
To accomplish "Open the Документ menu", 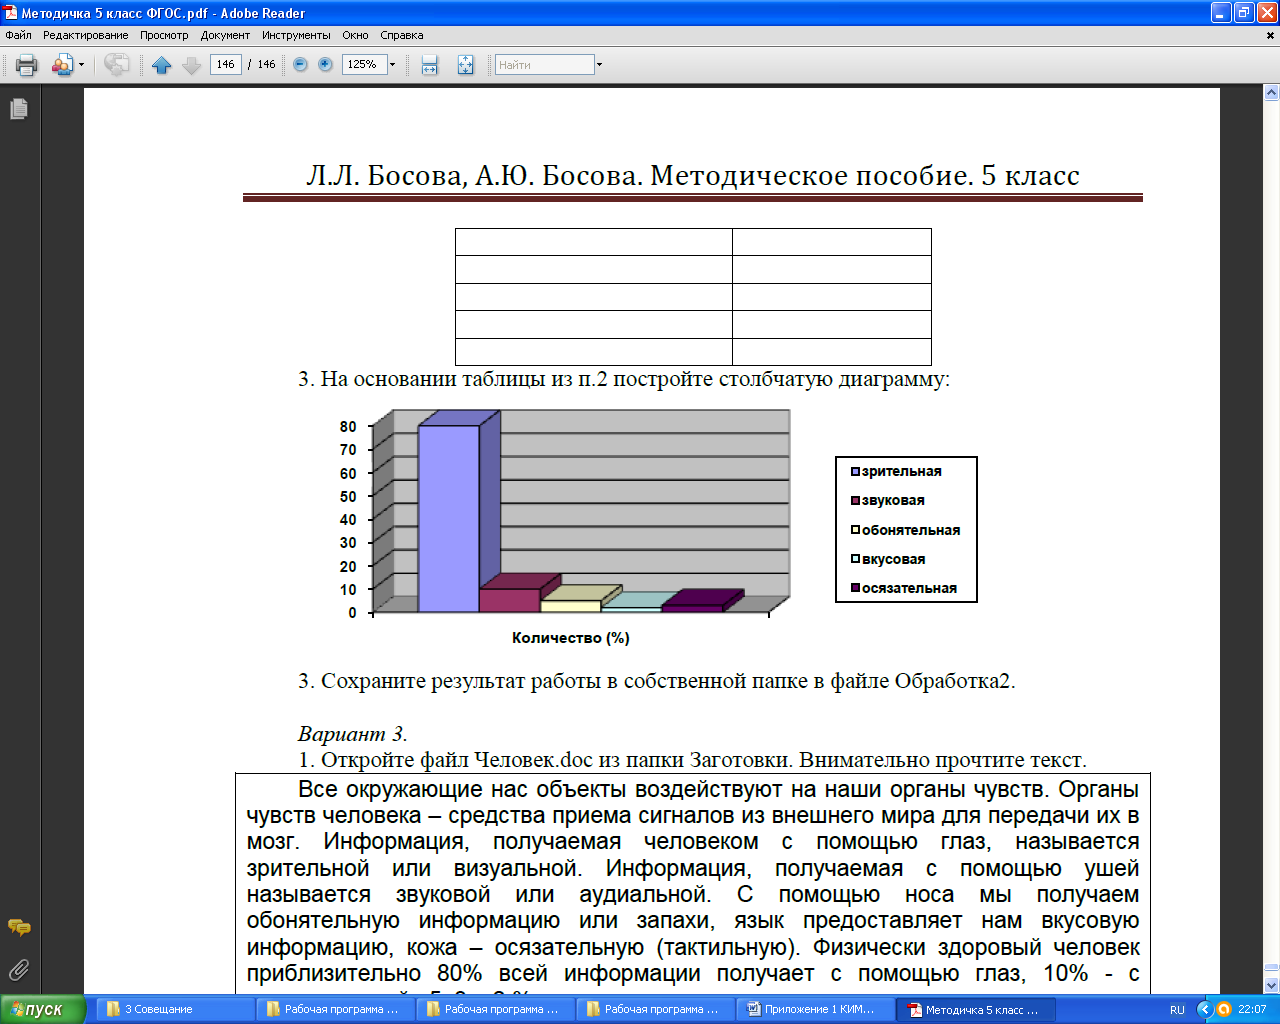I will 225,35.
